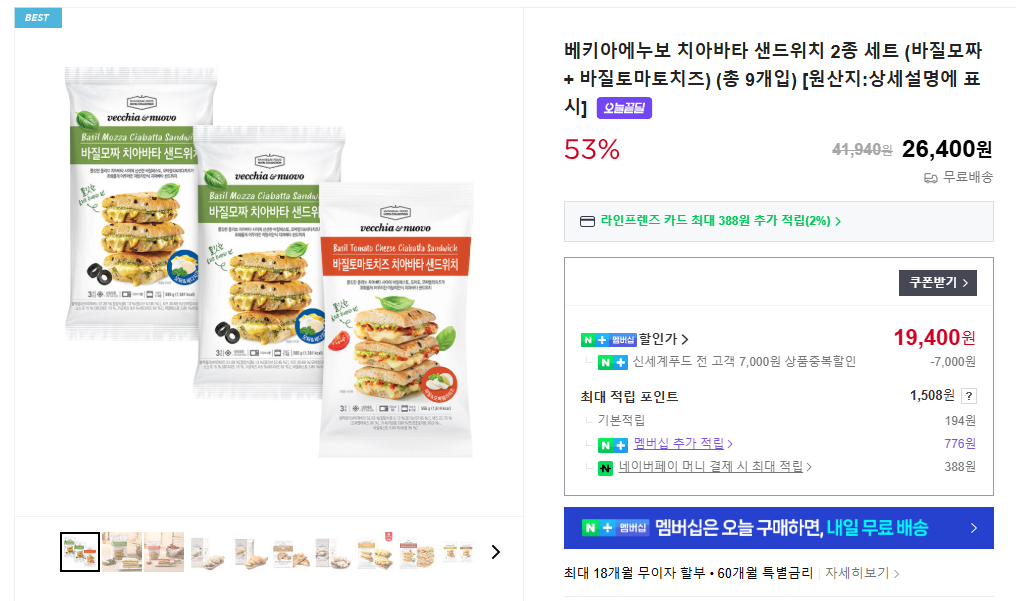1016x601 pixels.
Task: Click the white arrow on blue membership banner
Action: tap(973, 528)
